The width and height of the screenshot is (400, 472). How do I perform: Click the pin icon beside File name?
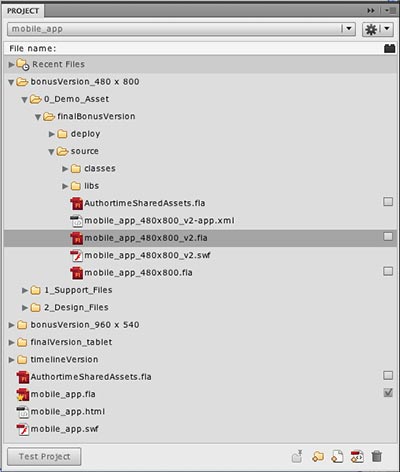(x=389, y=49)
